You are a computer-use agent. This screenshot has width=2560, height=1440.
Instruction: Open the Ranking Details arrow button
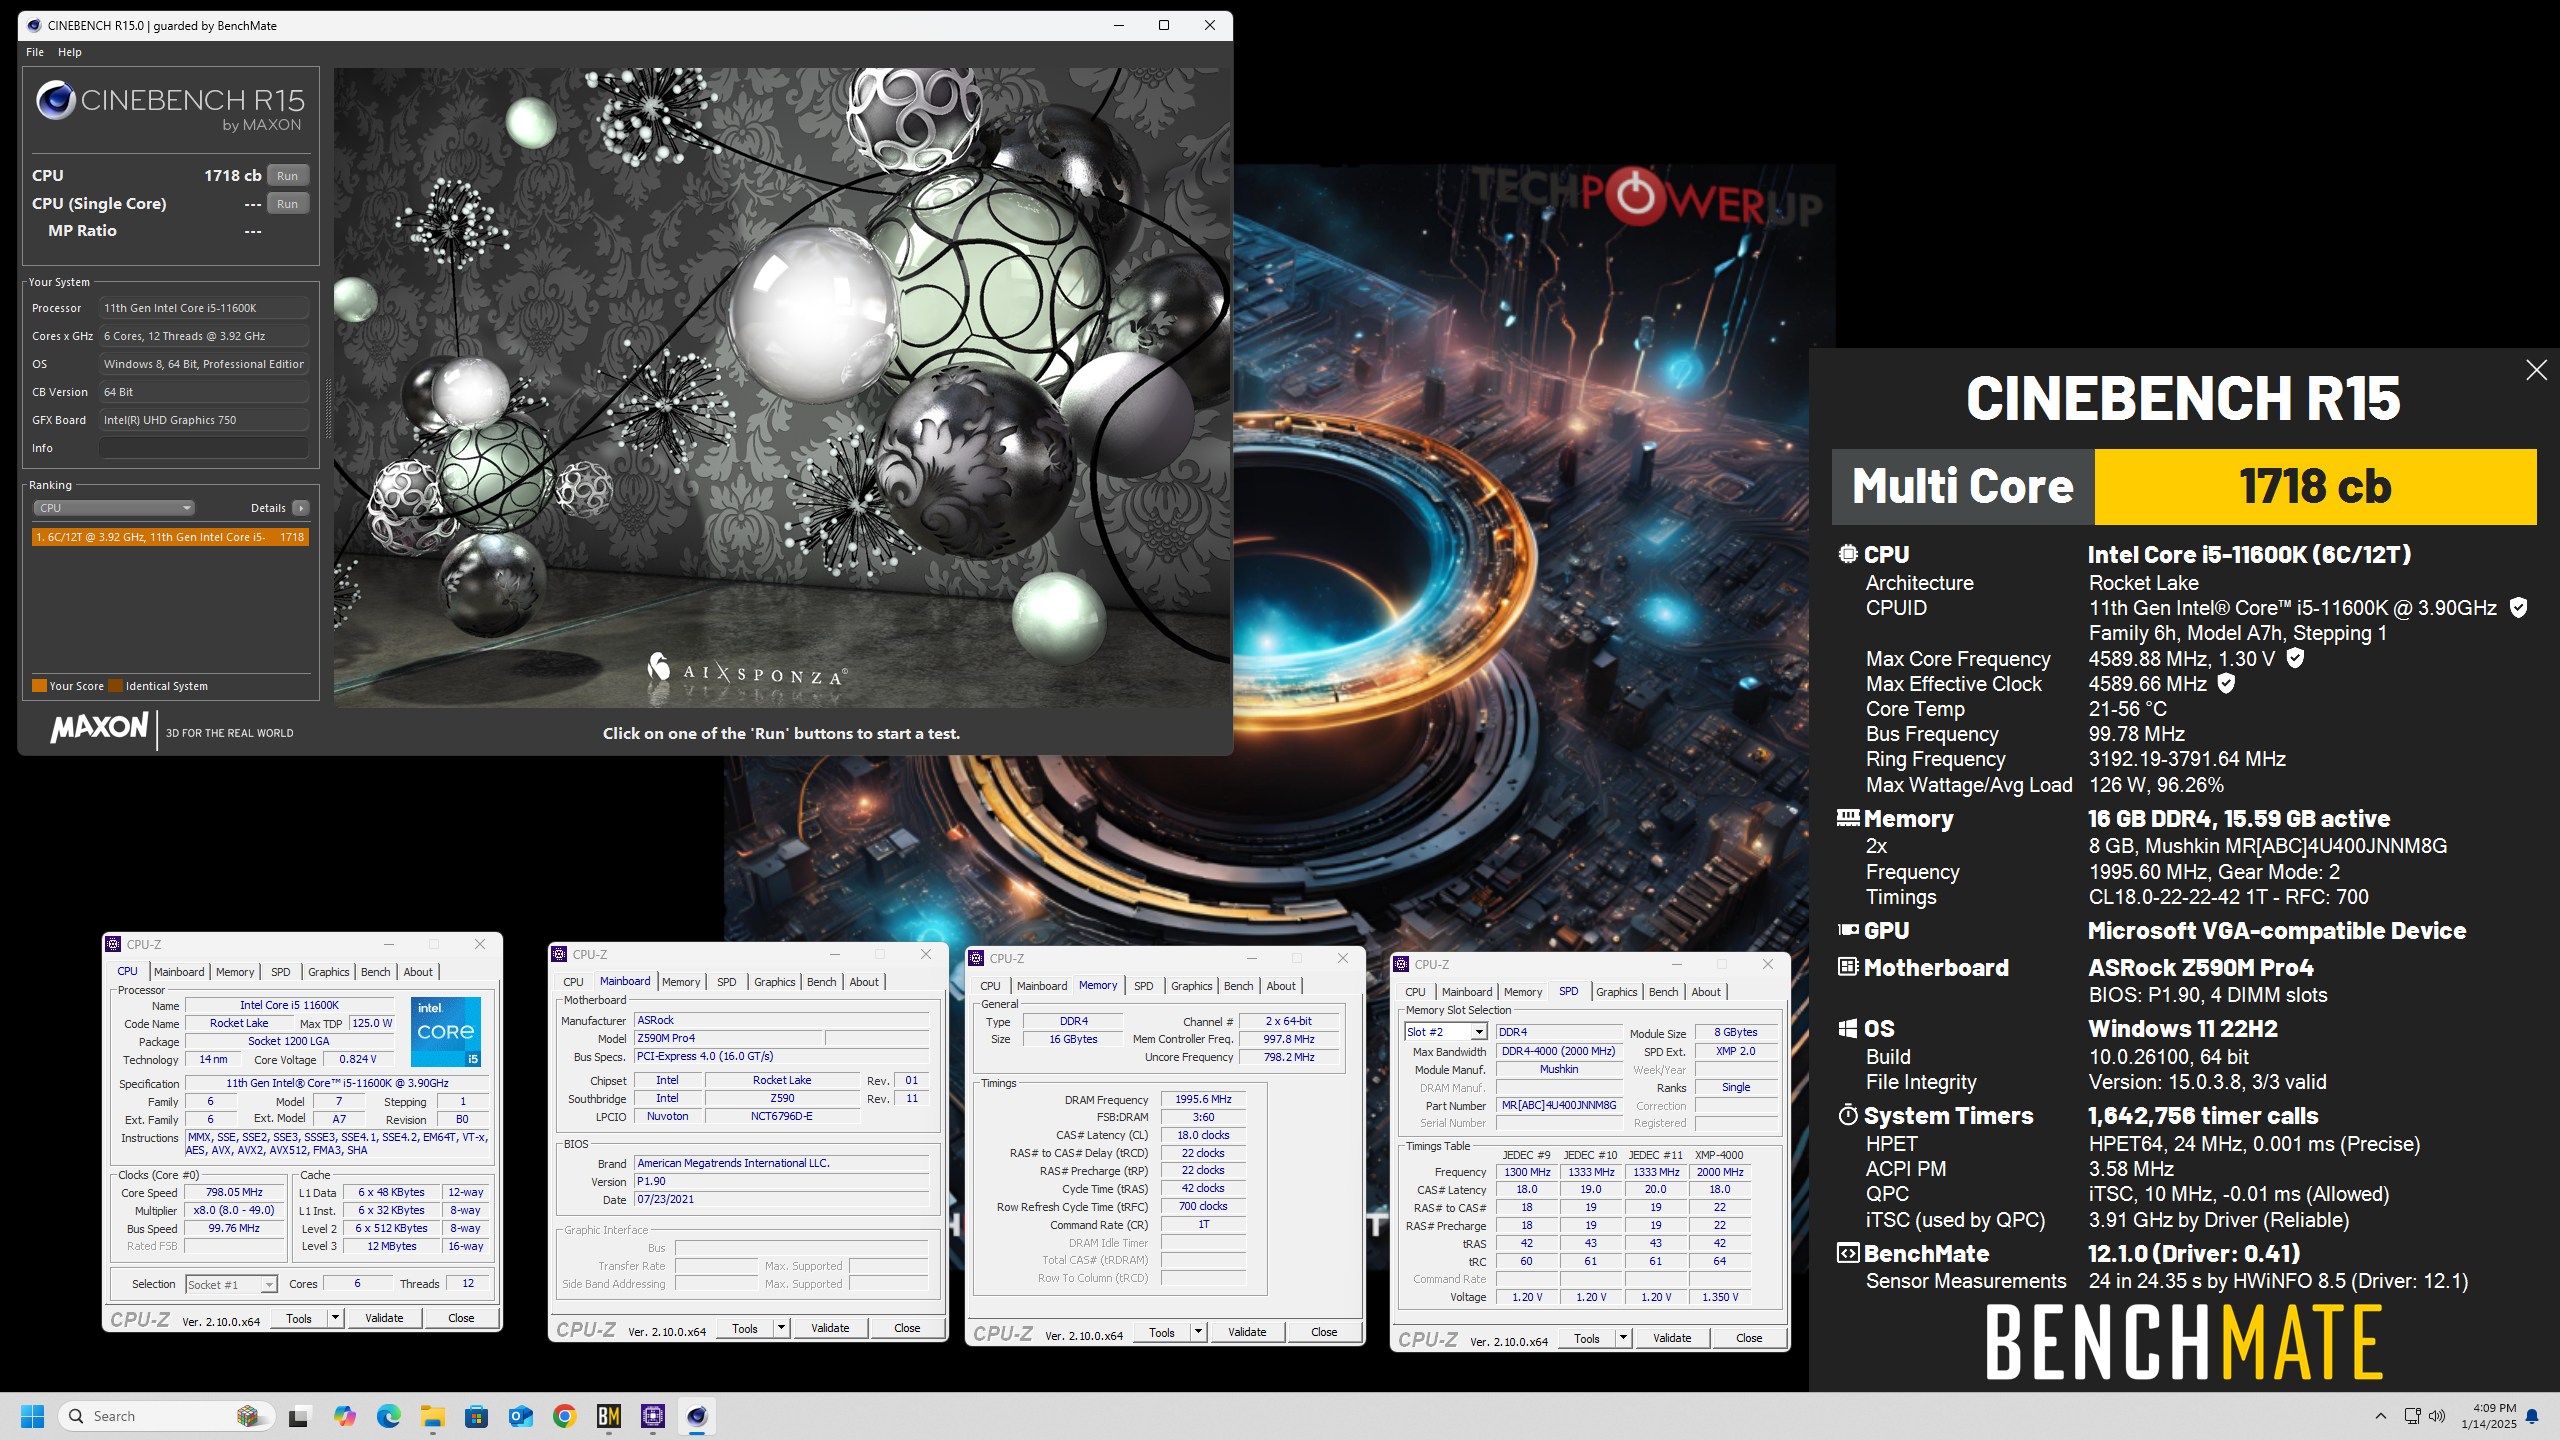pyautogui.click(x=300, y=508)
